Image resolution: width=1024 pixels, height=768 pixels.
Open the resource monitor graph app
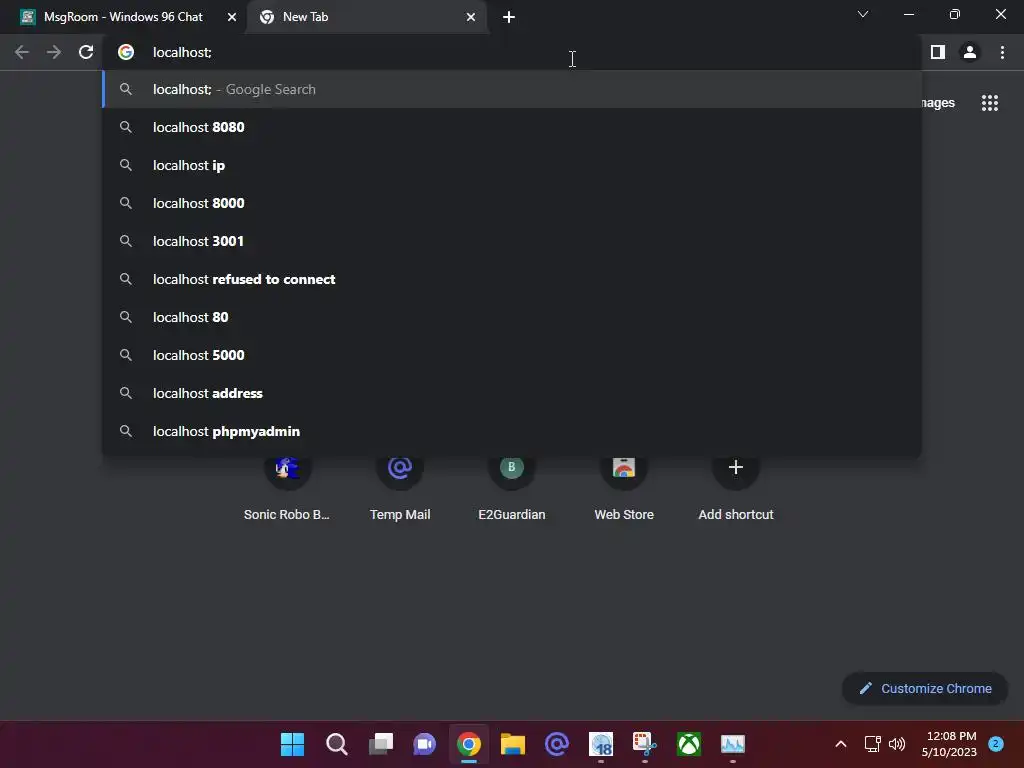click(733, 744)
